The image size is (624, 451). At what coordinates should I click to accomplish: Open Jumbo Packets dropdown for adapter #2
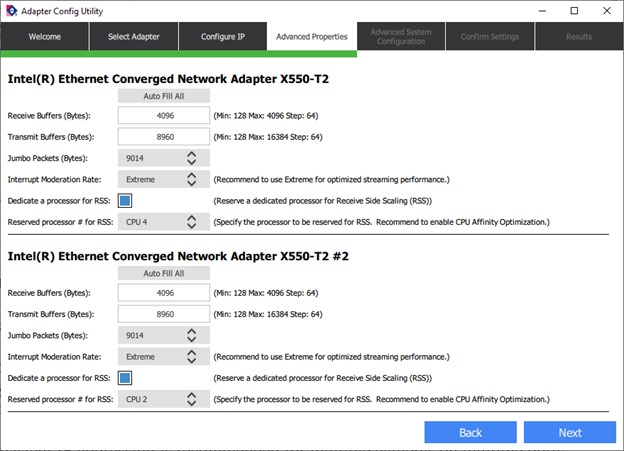164,336
